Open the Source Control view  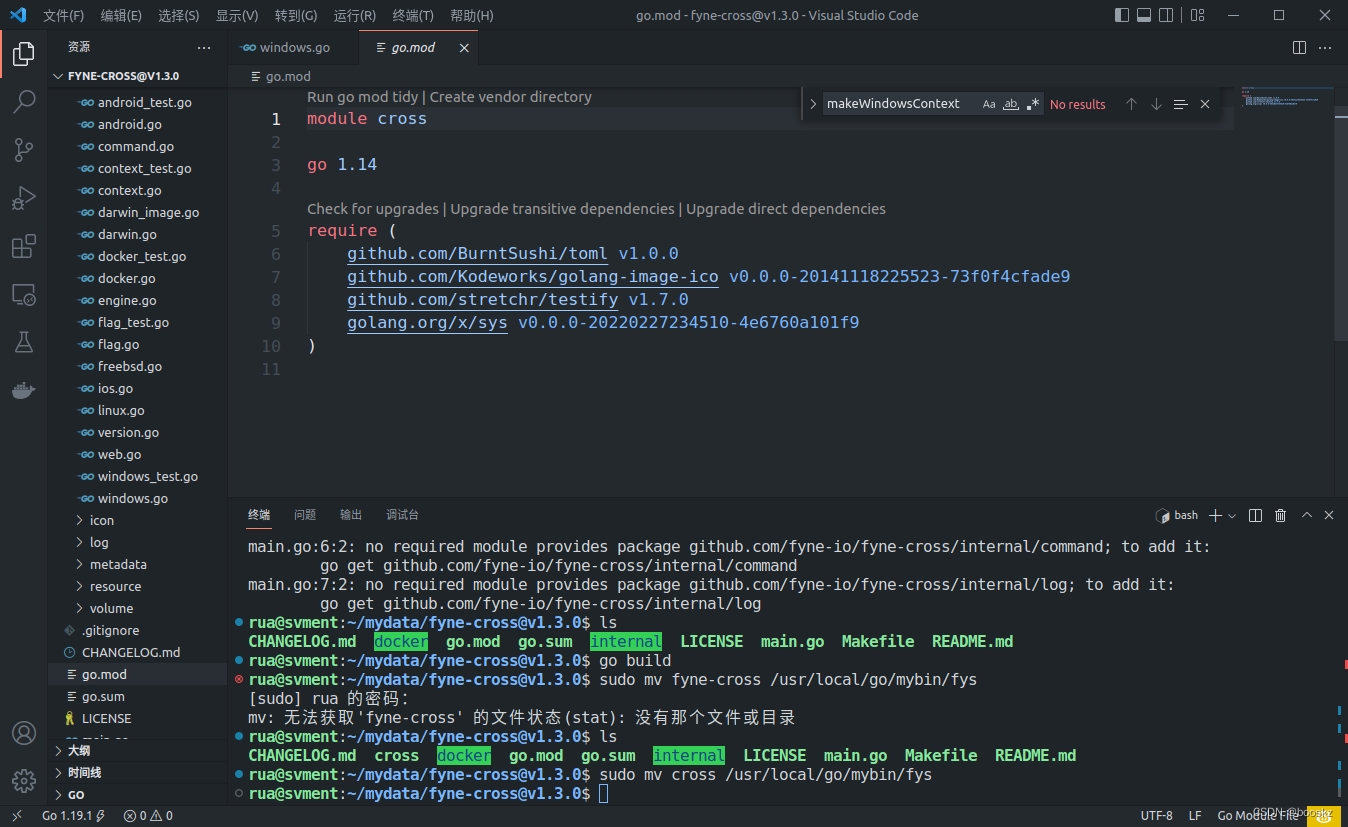[23, 150]
